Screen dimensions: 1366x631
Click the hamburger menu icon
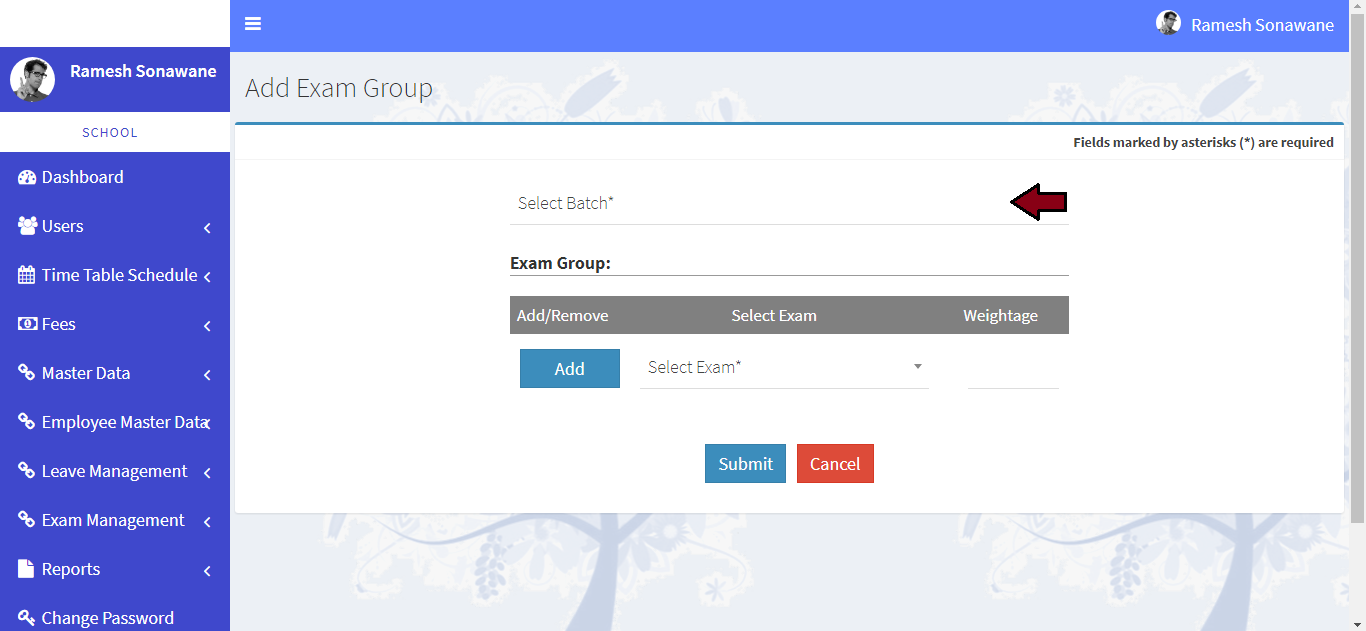pyautogui.click(x=253, y=25)
